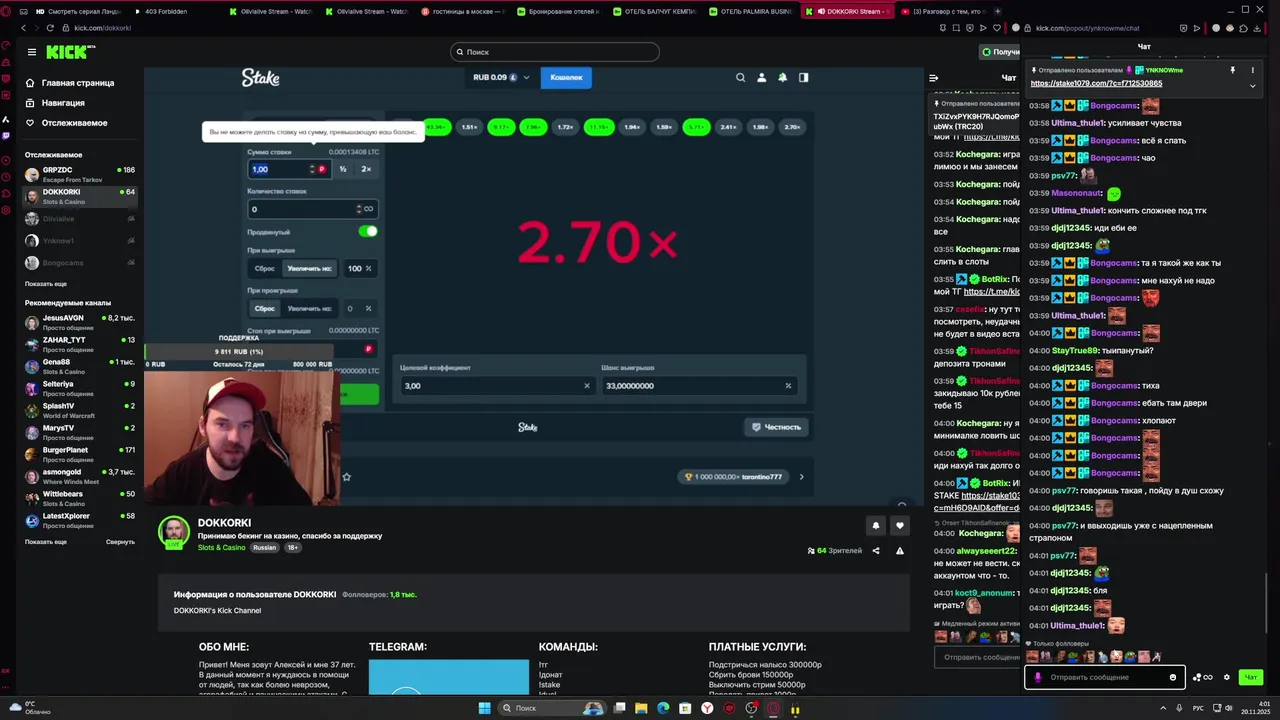The image size is (1280, 720).
Task: Show hidden system tray icons
Action: (x=1162, y=708)
